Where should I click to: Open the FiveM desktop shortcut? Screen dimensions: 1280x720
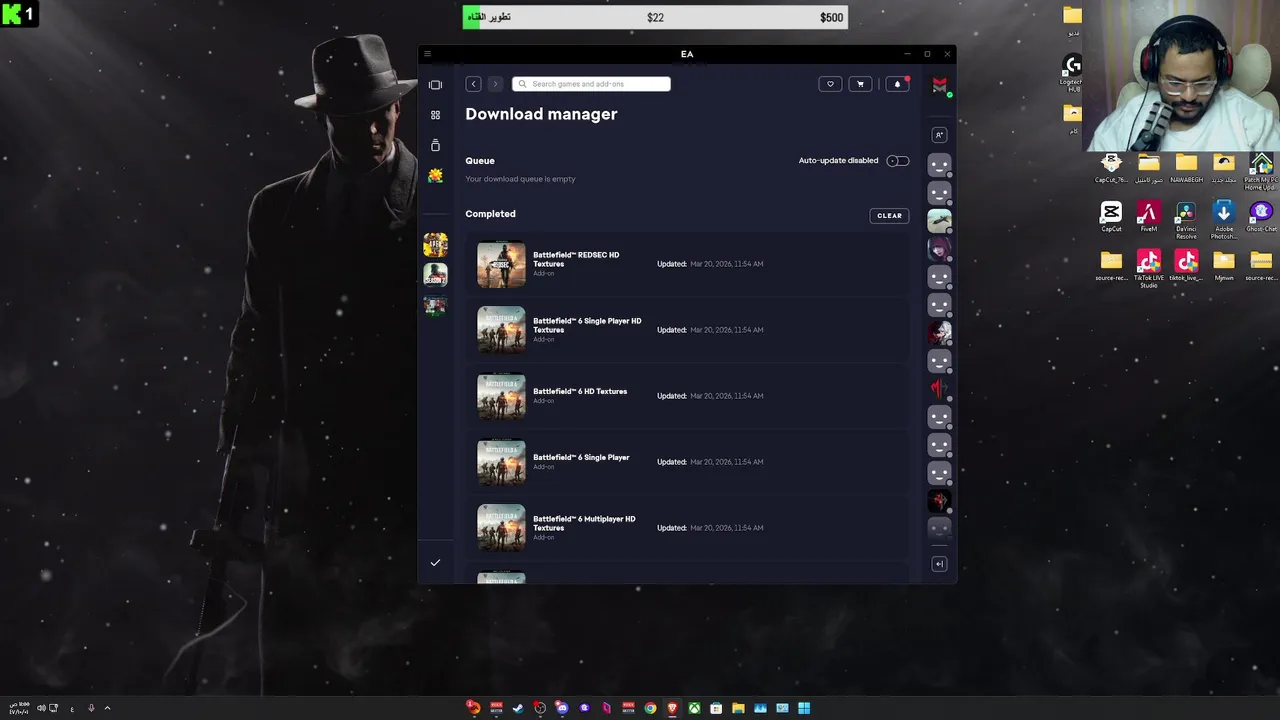point(1148,216)
